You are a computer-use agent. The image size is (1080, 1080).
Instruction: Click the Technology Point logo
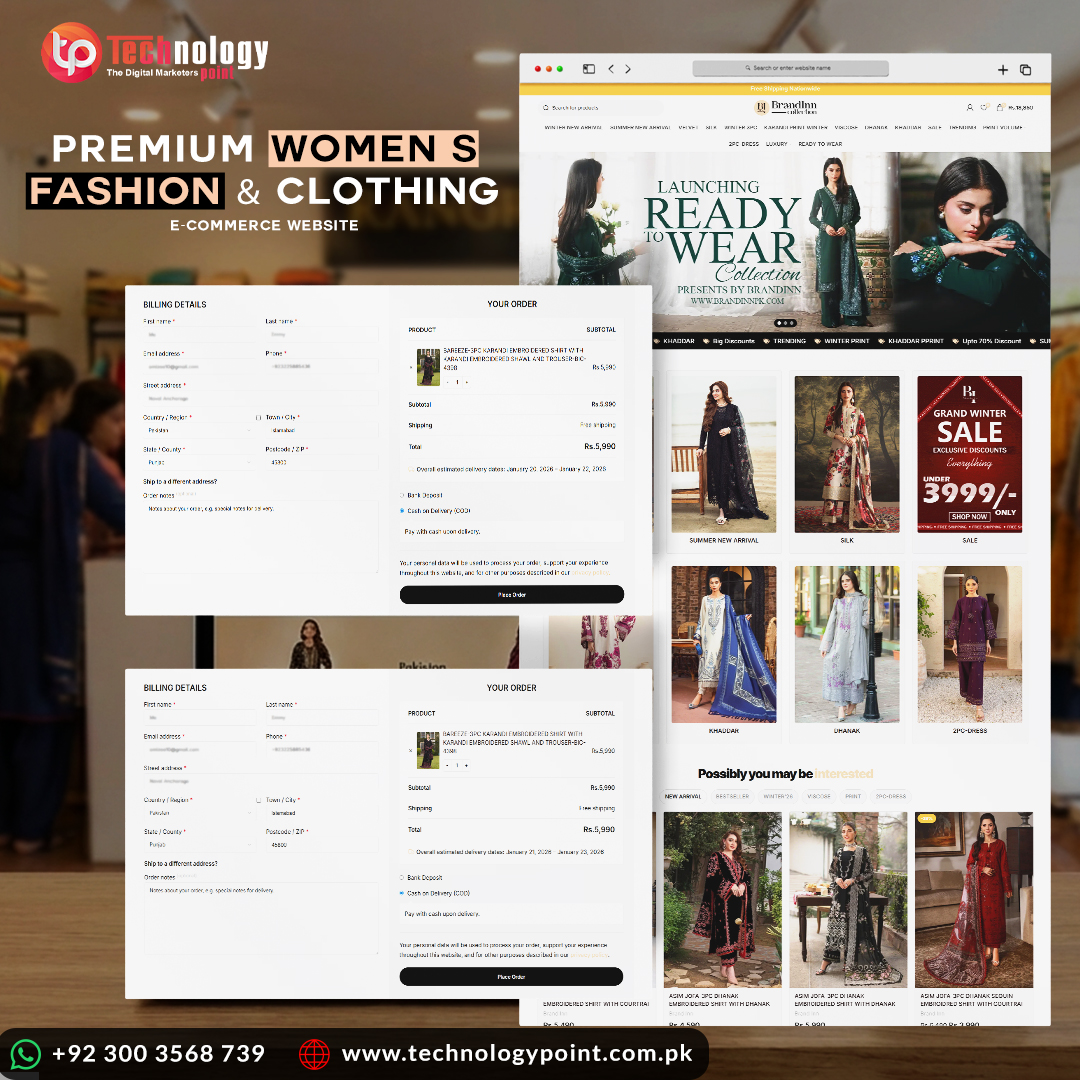[x=154, y=53]
